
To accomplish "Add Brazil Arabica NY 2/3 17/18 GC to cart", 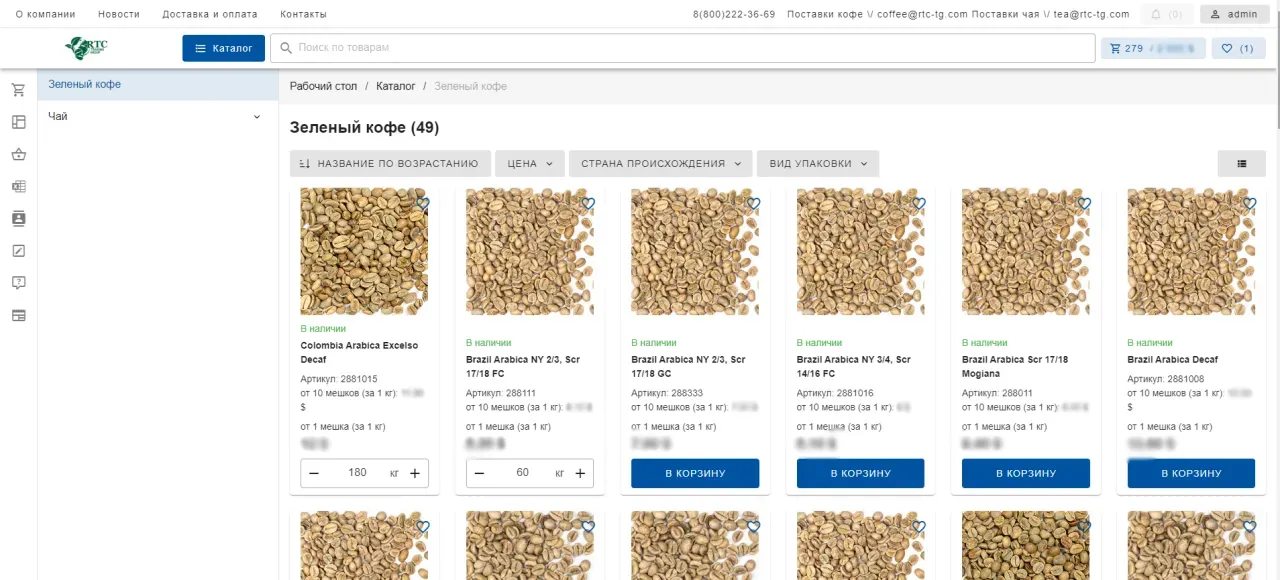I will click(695, 474).
